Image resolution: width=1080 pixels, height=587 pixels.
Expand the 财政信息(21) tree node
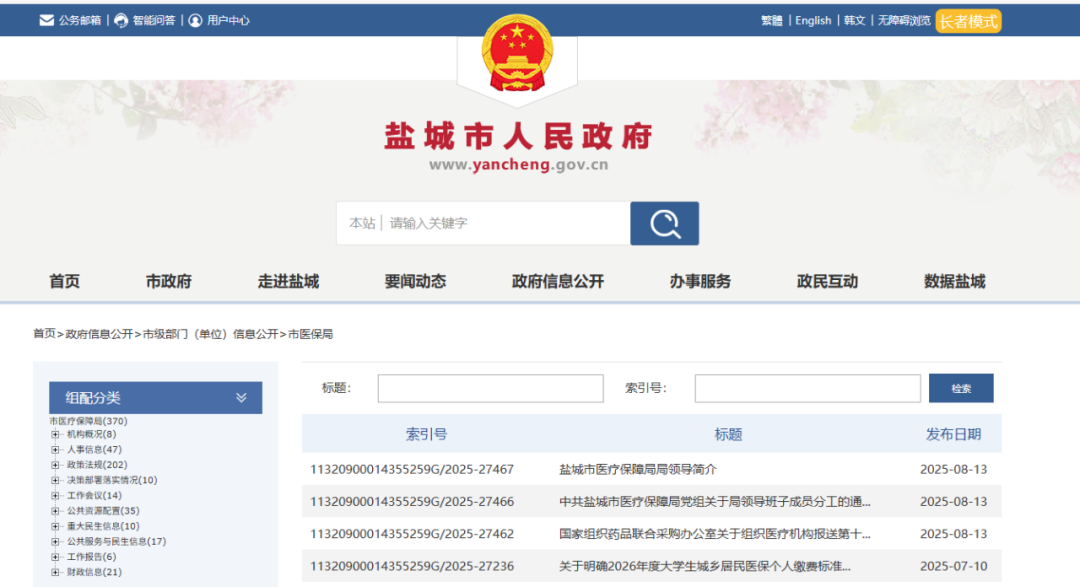pyautogui.click(x=55, y=572)
